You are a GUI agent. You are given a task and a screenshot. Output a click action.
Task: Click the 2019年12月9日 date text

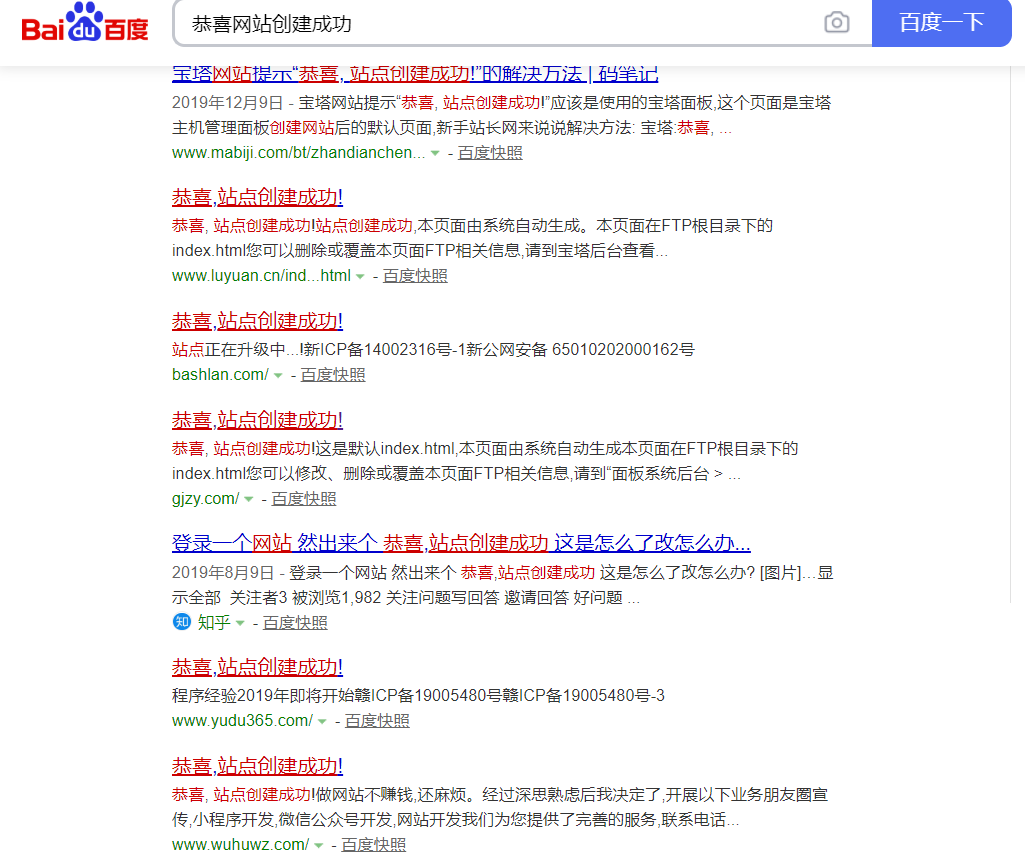pos(227,103)
